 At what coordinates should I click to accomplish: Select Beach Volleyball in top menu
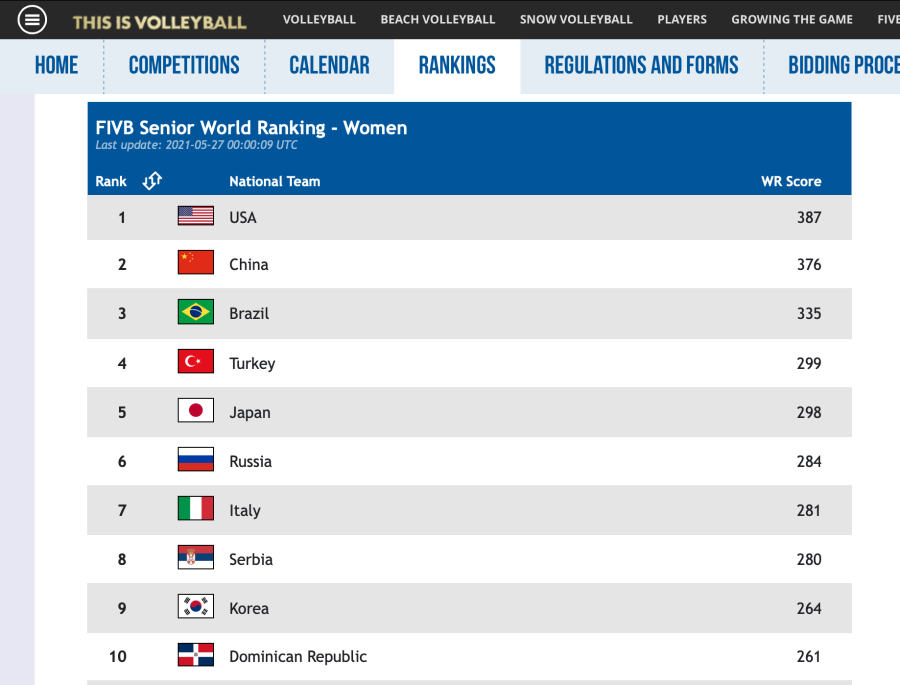[x=437, y=20]
